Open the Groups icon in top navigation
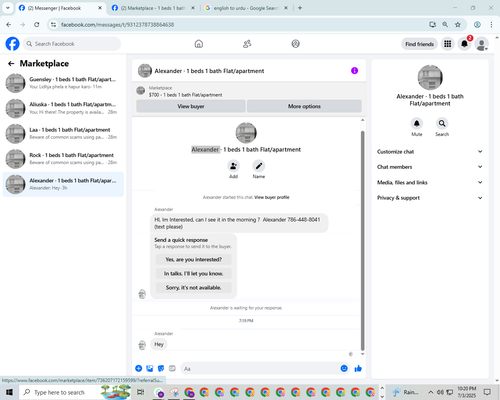This screenshot has width=500, height=400. (295, 44)
